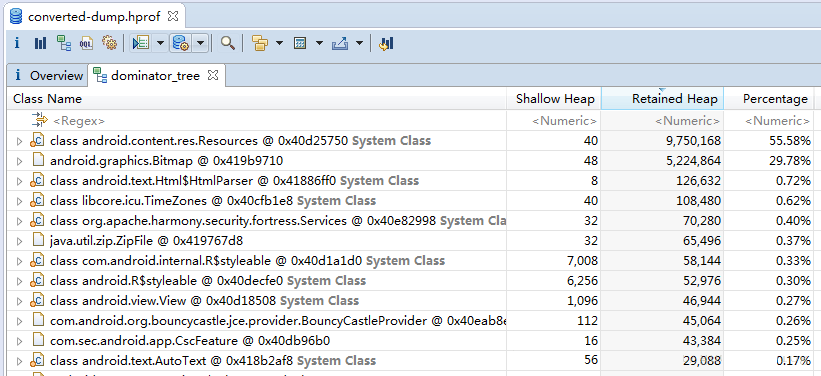This screenshot has width=821, height=376.
Task: Open dominator tree via toolbar icon
Action: 64,43
